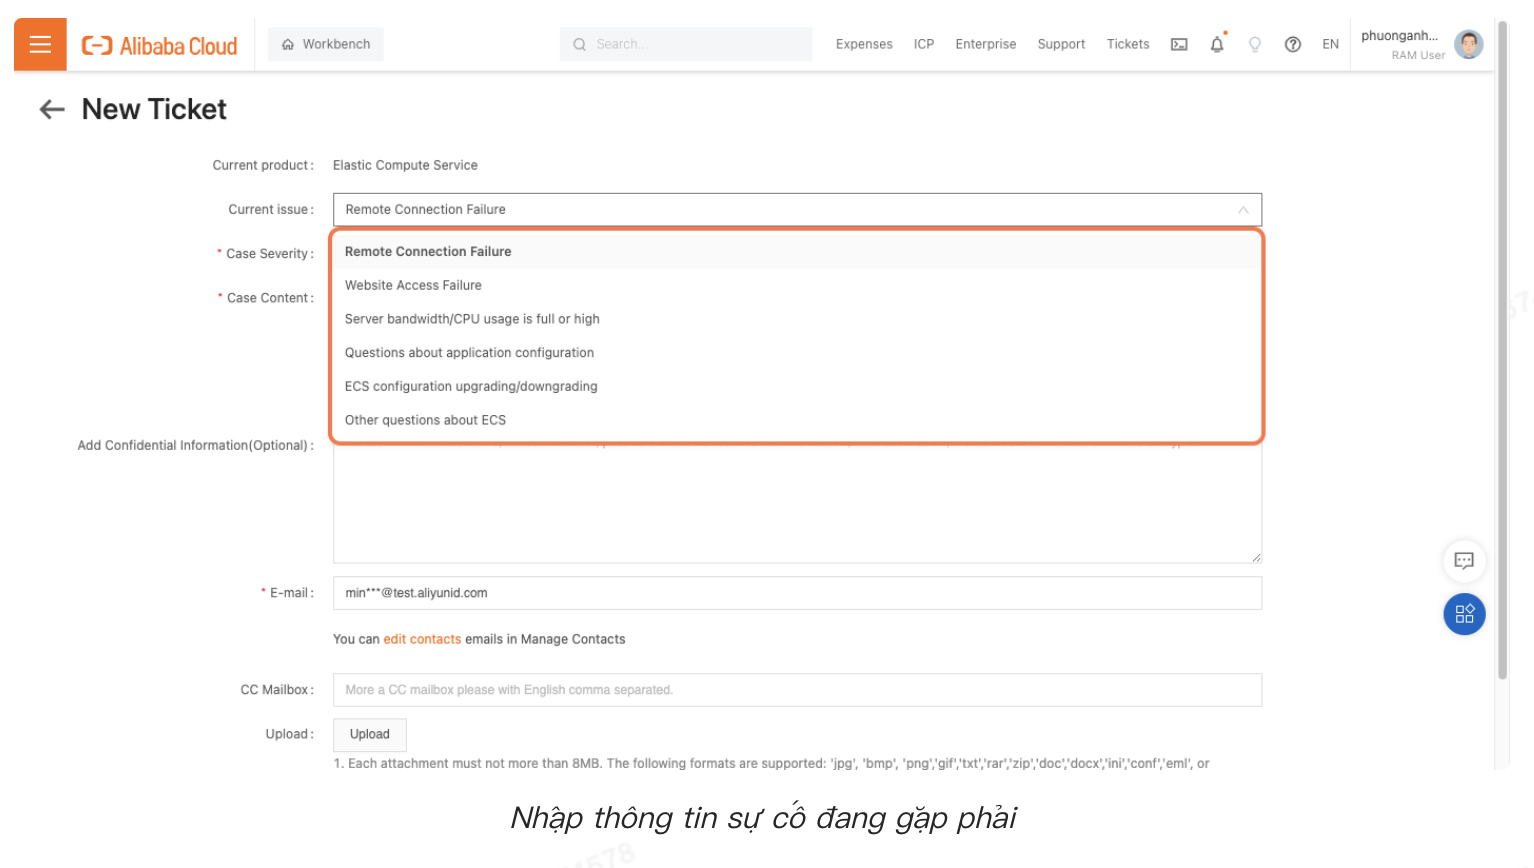Open the CloudShell terminal icon

tap(1178, 44)
